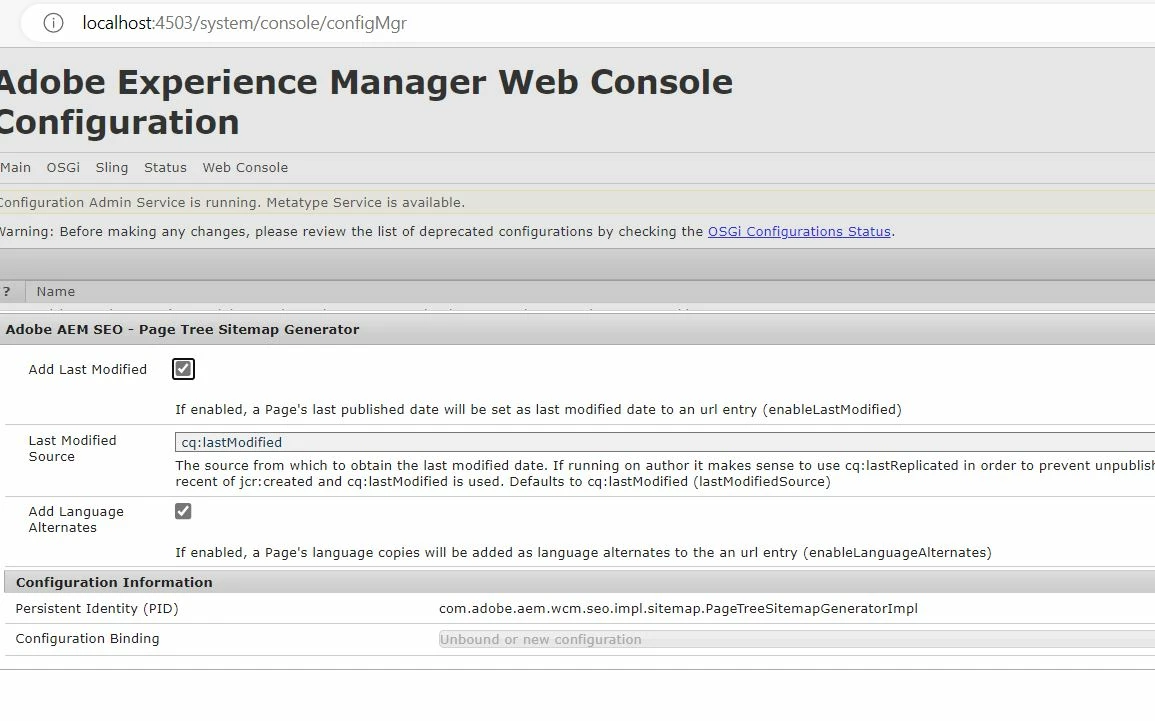
Task: Click the Last Modified Source label
Action: coord(72,449)
